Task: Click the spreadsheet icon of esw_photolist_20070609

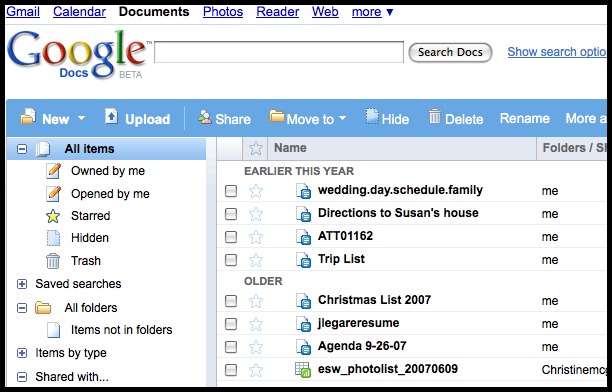Action: (303, 370)
